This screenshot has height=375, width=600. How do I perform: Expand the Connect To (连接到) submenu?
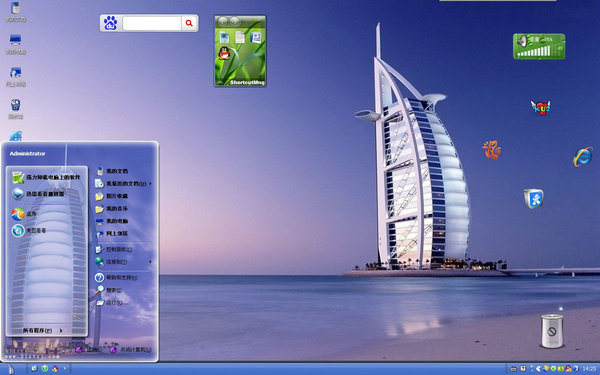123,262
